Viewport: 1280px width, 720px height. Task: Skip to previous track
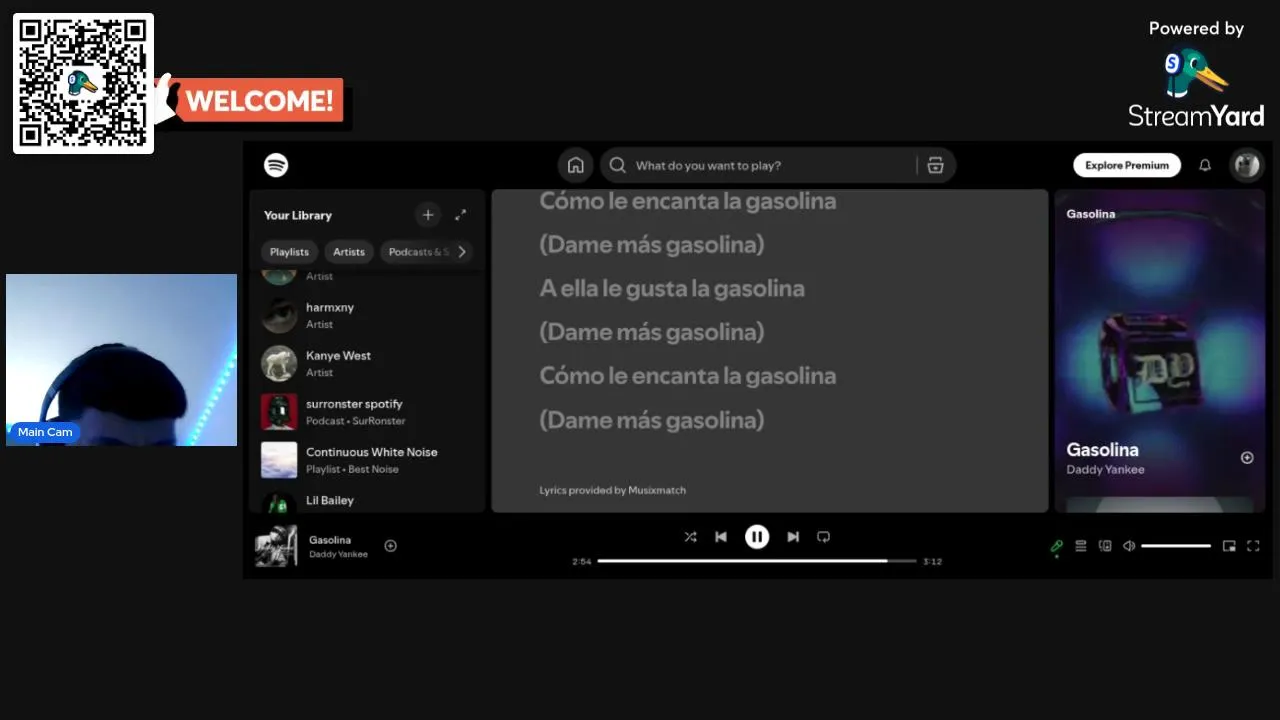coord(721,537)
